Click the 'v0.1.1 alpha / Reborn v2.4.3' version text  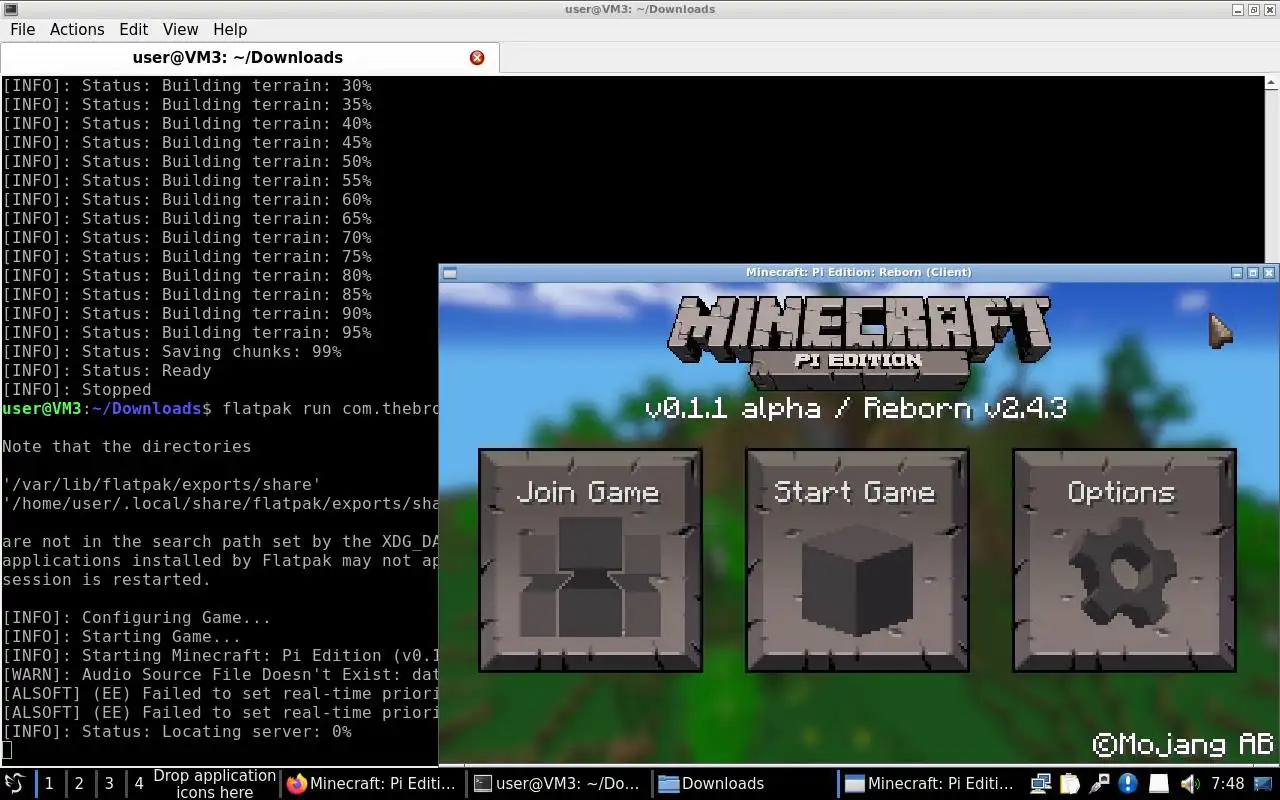pyautogui.click(x=856, y=408)
